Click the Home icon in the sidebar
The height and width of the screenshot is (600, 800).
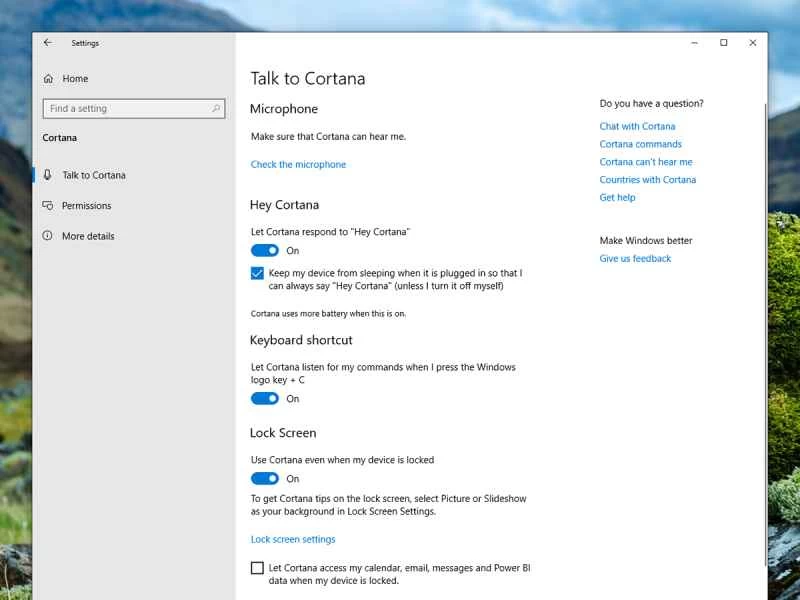(x=47, y=78)
